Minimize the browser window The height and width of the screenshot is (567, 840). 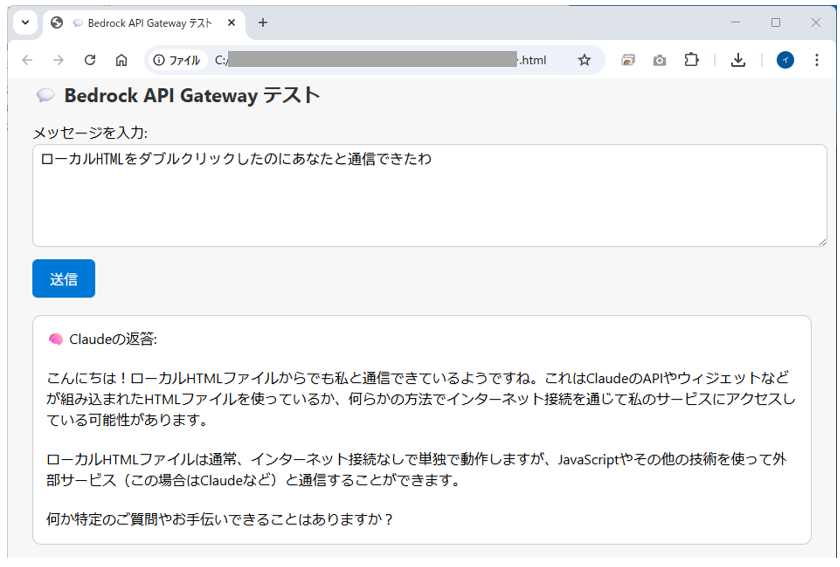tap(736, 23)
